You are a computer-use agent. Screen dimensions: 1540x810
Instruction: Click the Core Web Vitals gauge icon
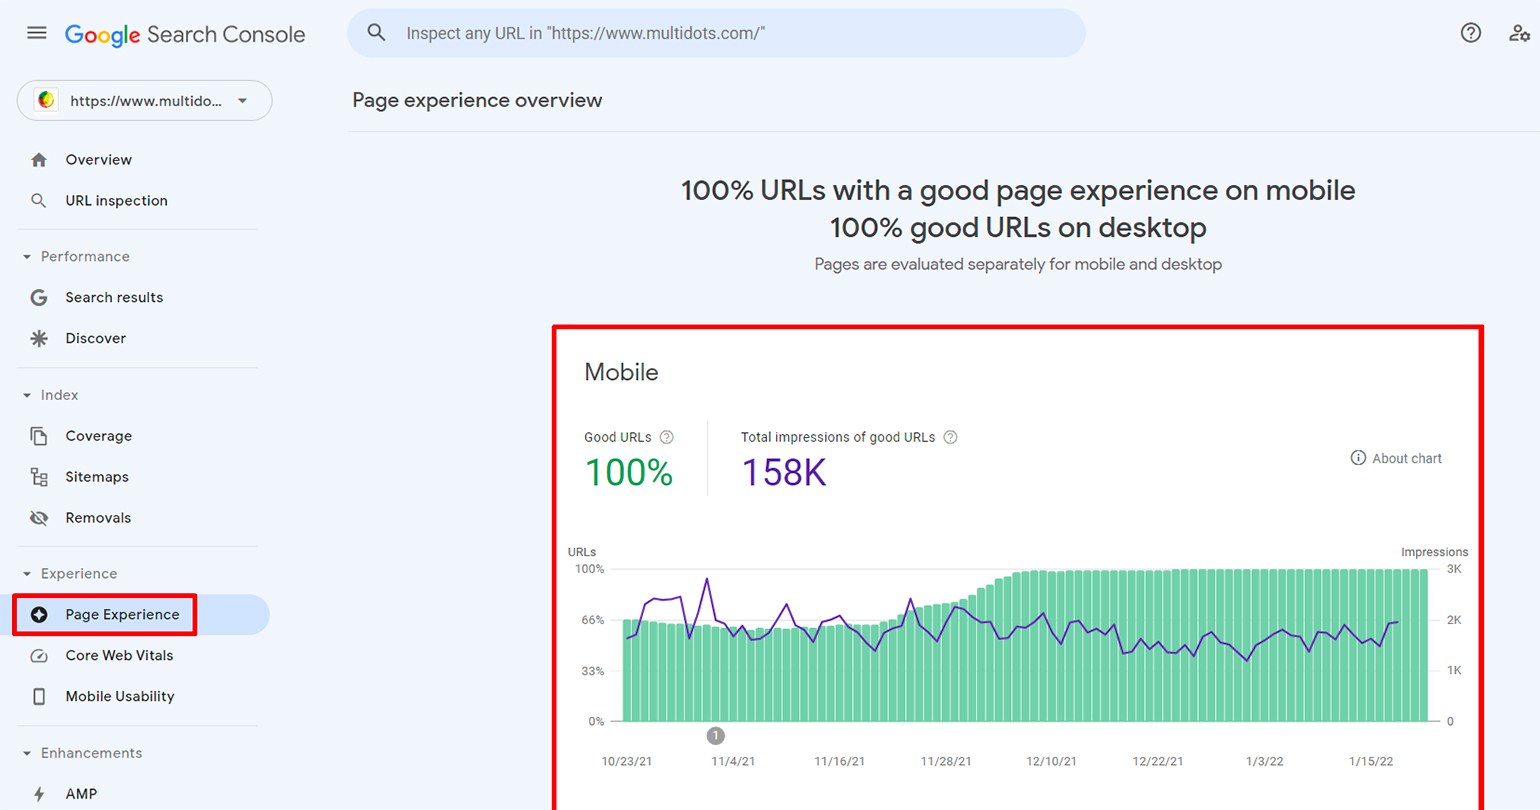point(39,656)
